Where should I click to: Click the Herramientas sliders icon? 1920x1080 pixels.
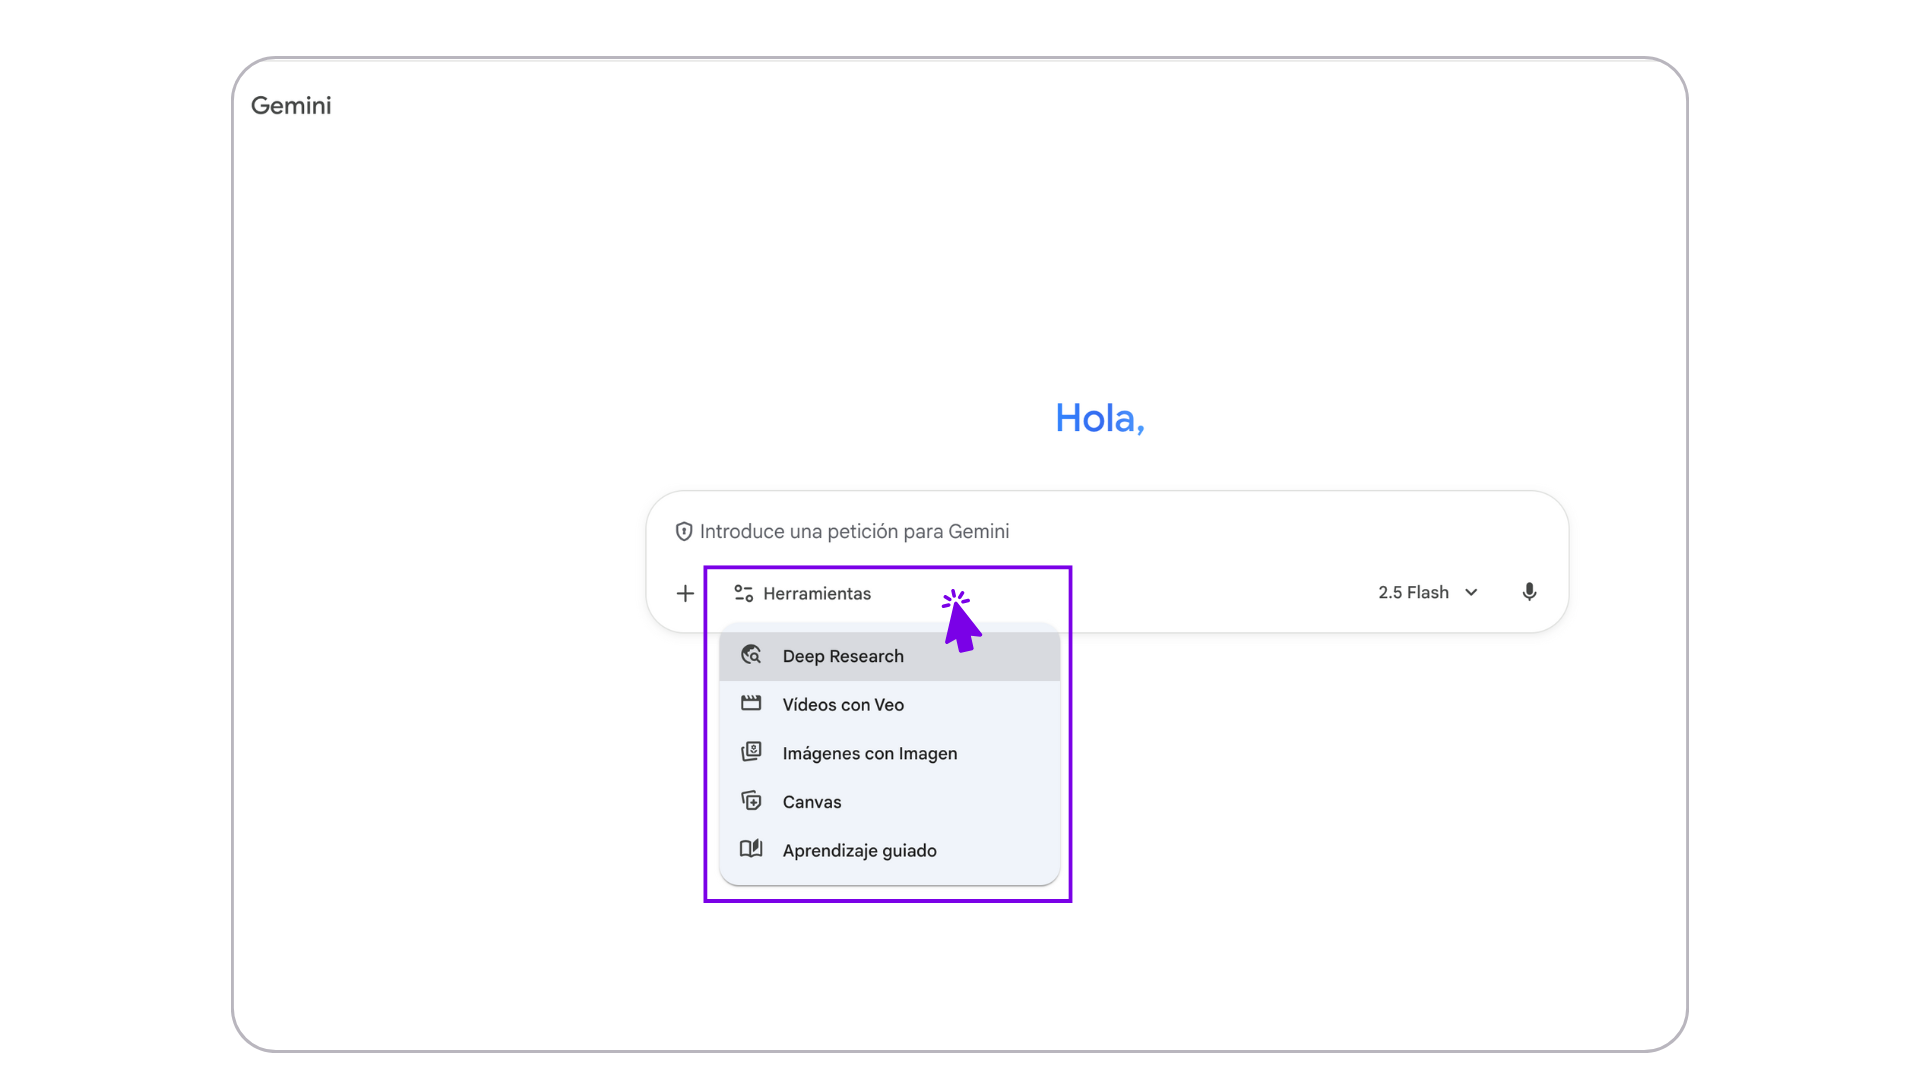tap(743, 594)
